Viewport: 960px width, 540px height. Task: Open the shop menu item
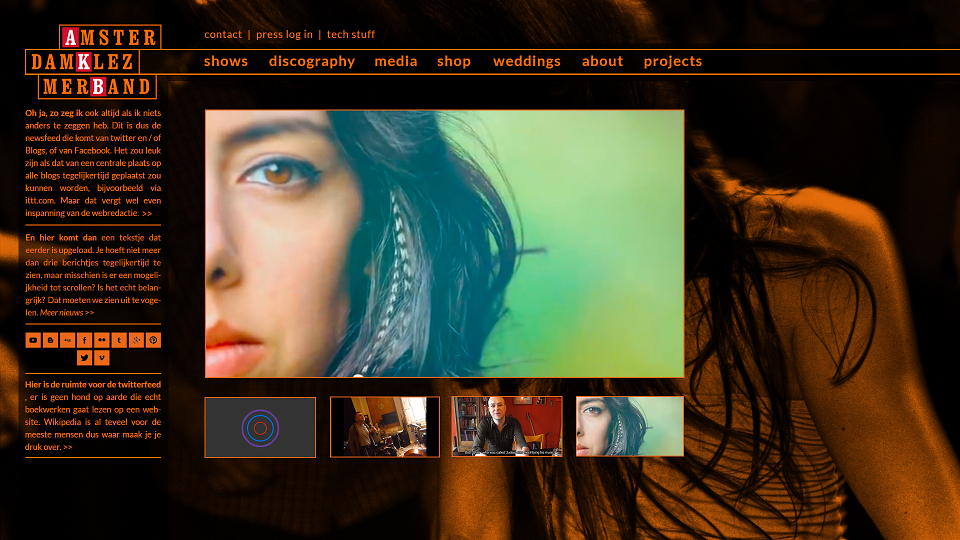tap(454, 61)
